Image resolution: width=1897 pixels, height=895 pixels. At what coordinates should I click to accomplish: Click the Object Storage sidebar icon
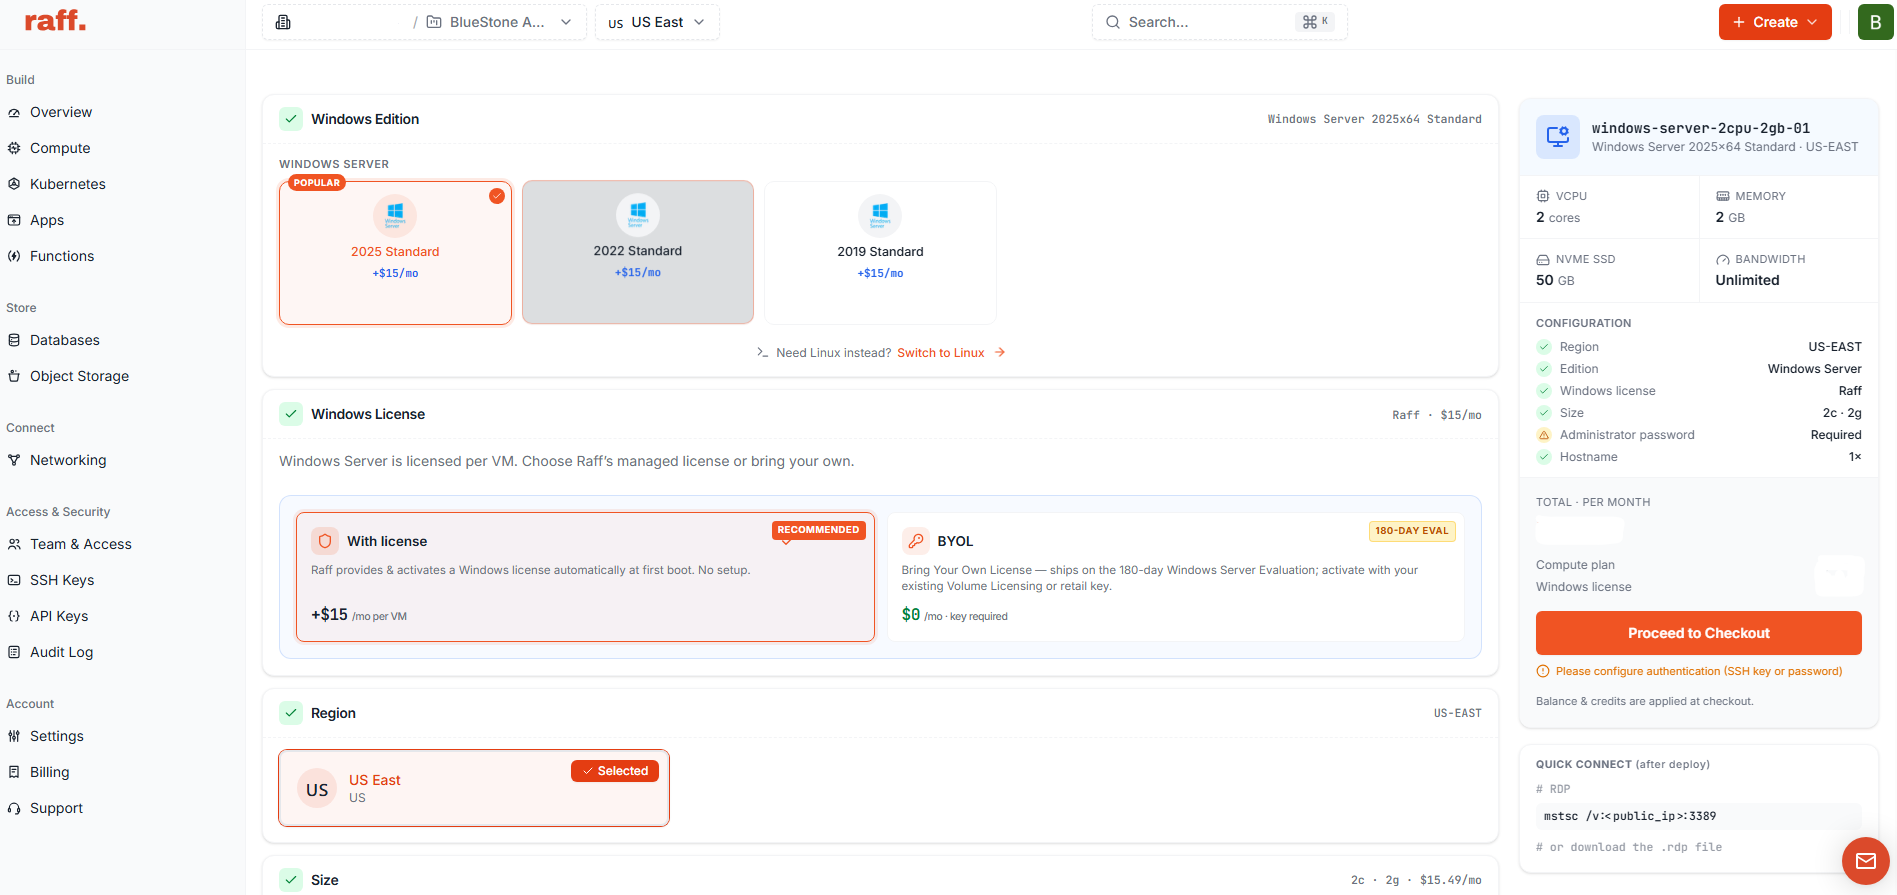(x=14, y=376)
